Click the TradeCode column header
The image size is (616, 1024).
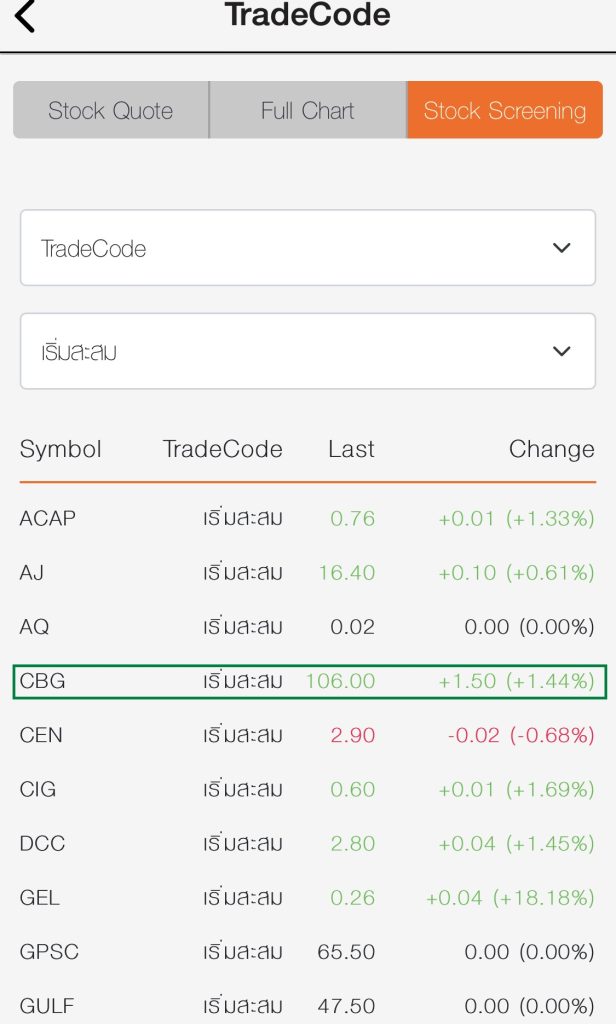tap(223, 449)
